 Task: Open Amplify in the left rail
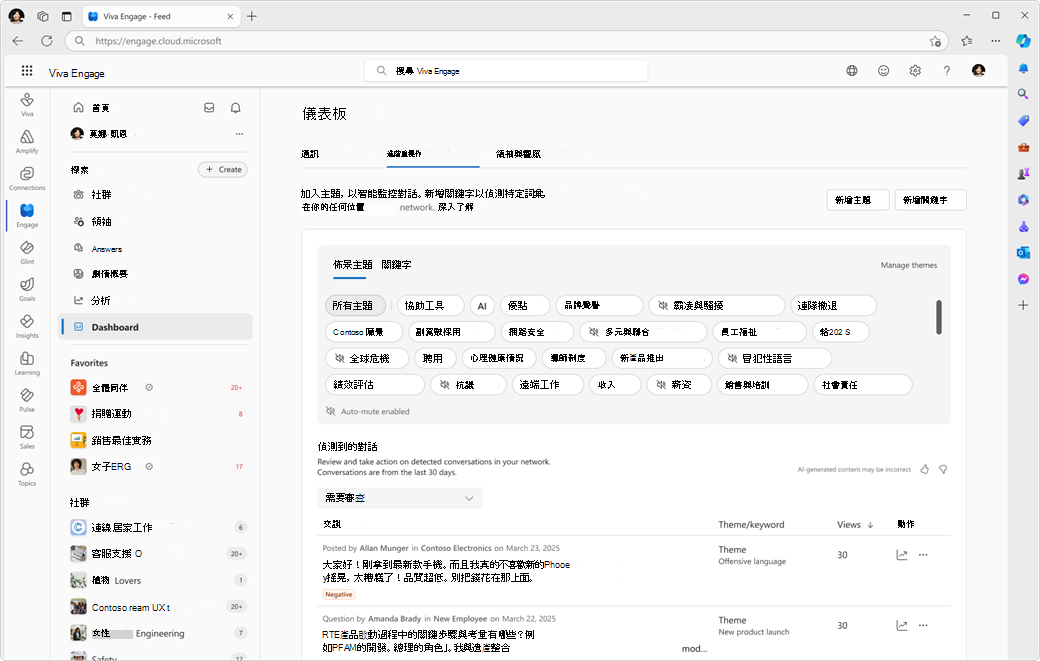point(27,141)
